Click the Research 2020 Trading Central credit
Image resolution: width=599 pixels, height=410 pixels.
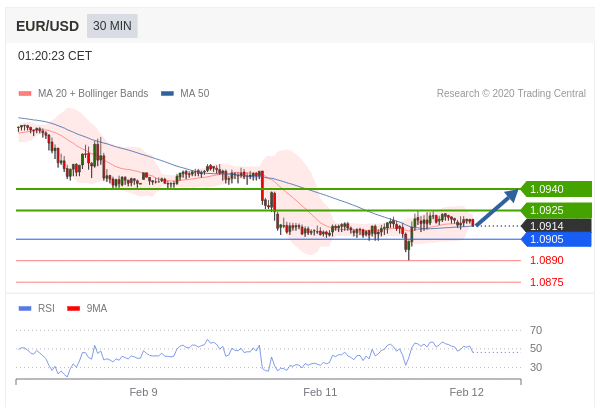[x=511, y=94]
